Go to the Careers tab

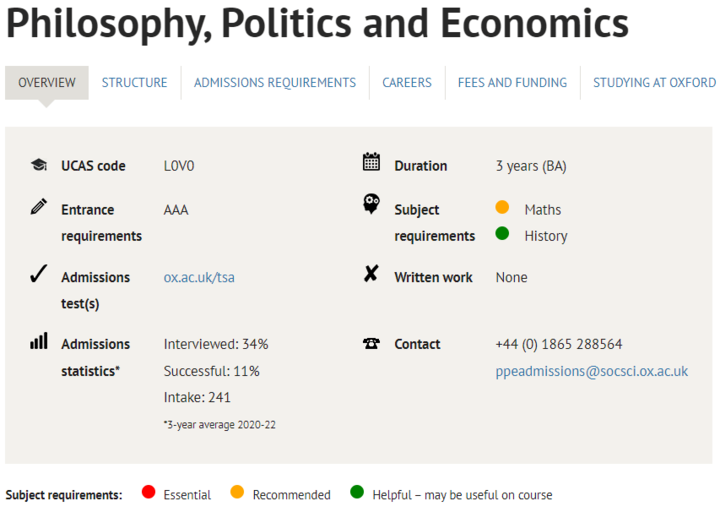407,83
